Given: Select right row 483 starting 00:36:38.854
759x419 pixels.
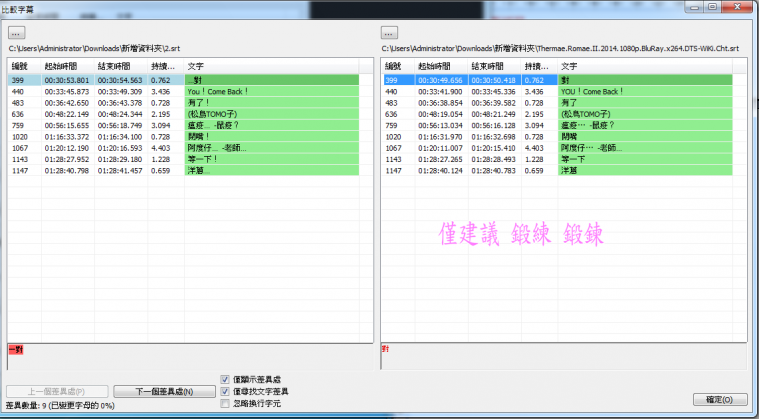Looking at the screenshot, I should click(557, 103).
